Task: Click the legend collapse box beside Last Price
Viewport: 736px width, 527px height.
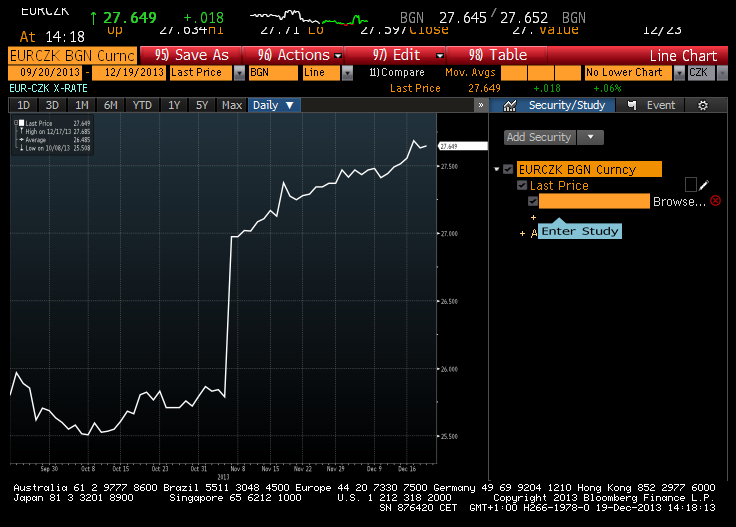Action: point(16,123)
